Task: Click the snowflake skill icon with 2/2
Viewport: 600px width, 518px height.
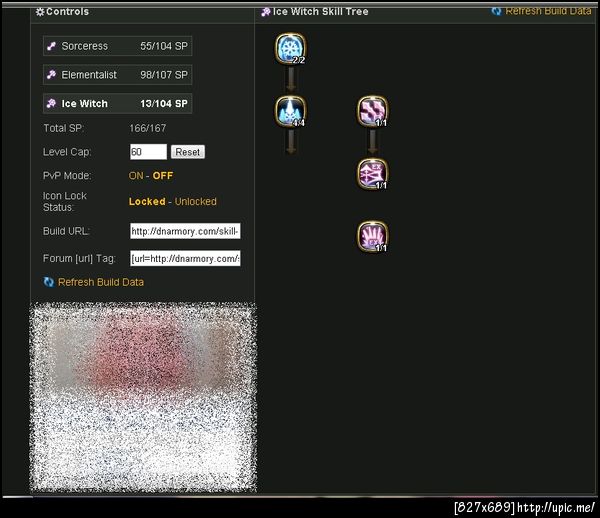Action: pyautogui.click(x=290, y=48)
